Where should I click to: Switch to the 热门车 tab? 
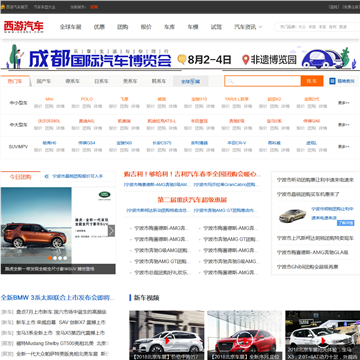pyautogui.click(x=15, y=81)
